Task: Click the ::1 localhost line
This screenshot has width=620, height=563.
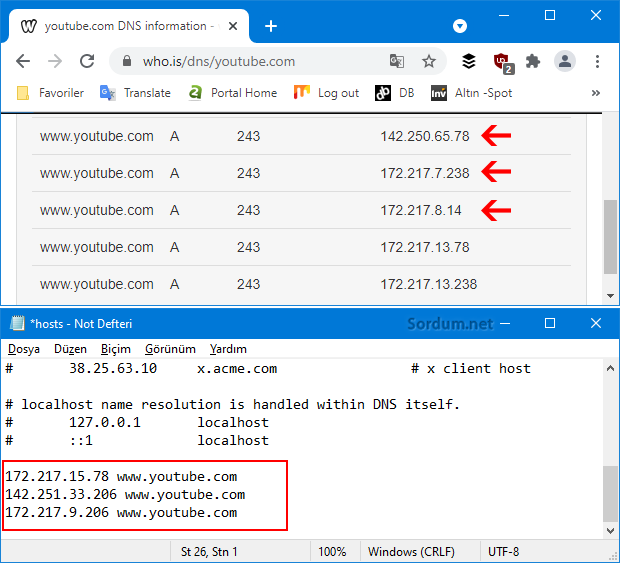Action: click(137, 440)
